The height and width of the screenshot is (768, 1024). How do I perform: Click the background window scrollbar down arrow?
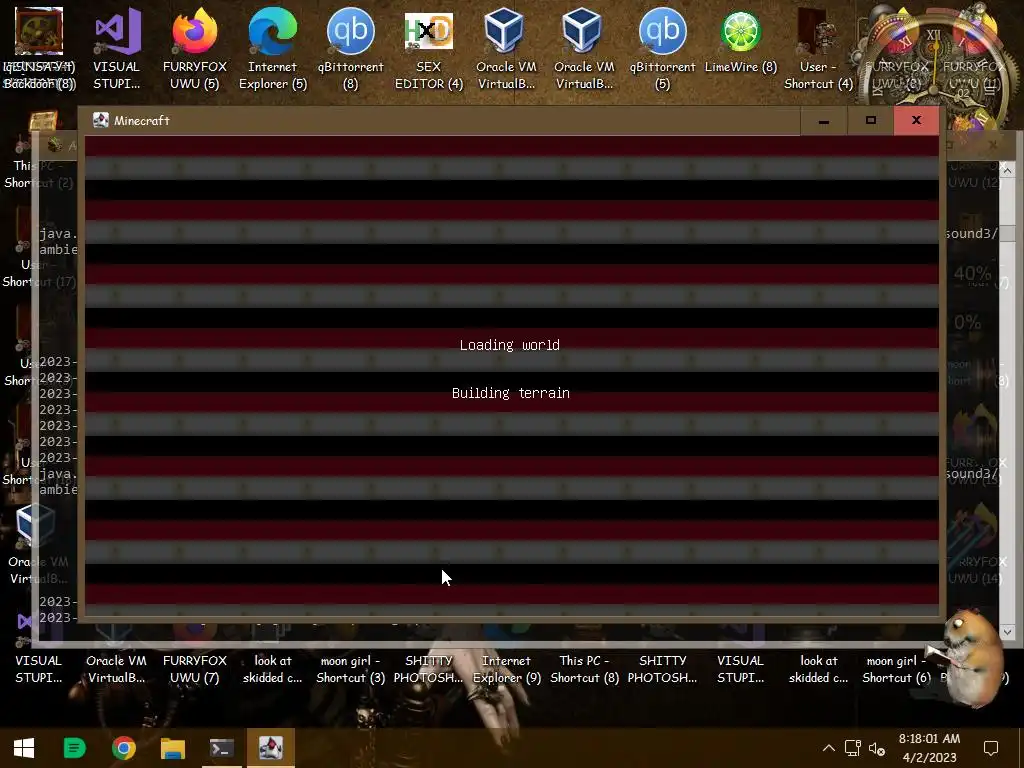pyautogui.click(x=1007, y=632)
